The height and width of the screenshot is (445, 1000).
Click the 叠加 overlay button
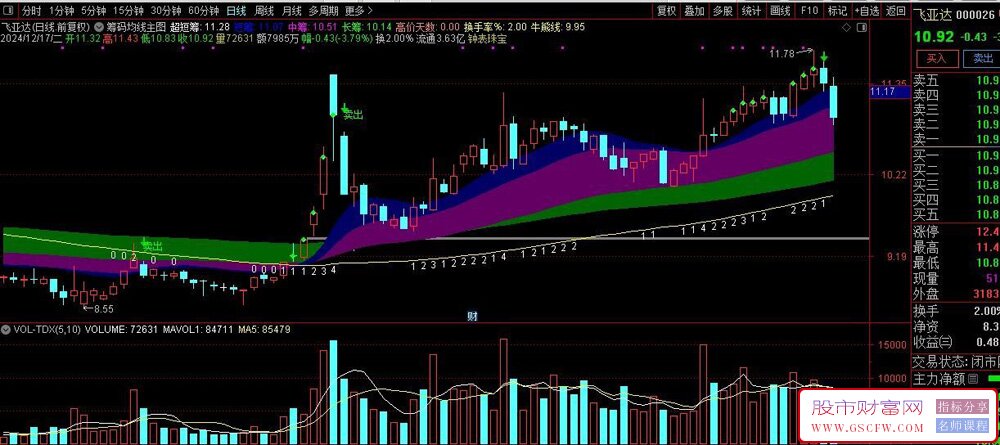point(695,11)
